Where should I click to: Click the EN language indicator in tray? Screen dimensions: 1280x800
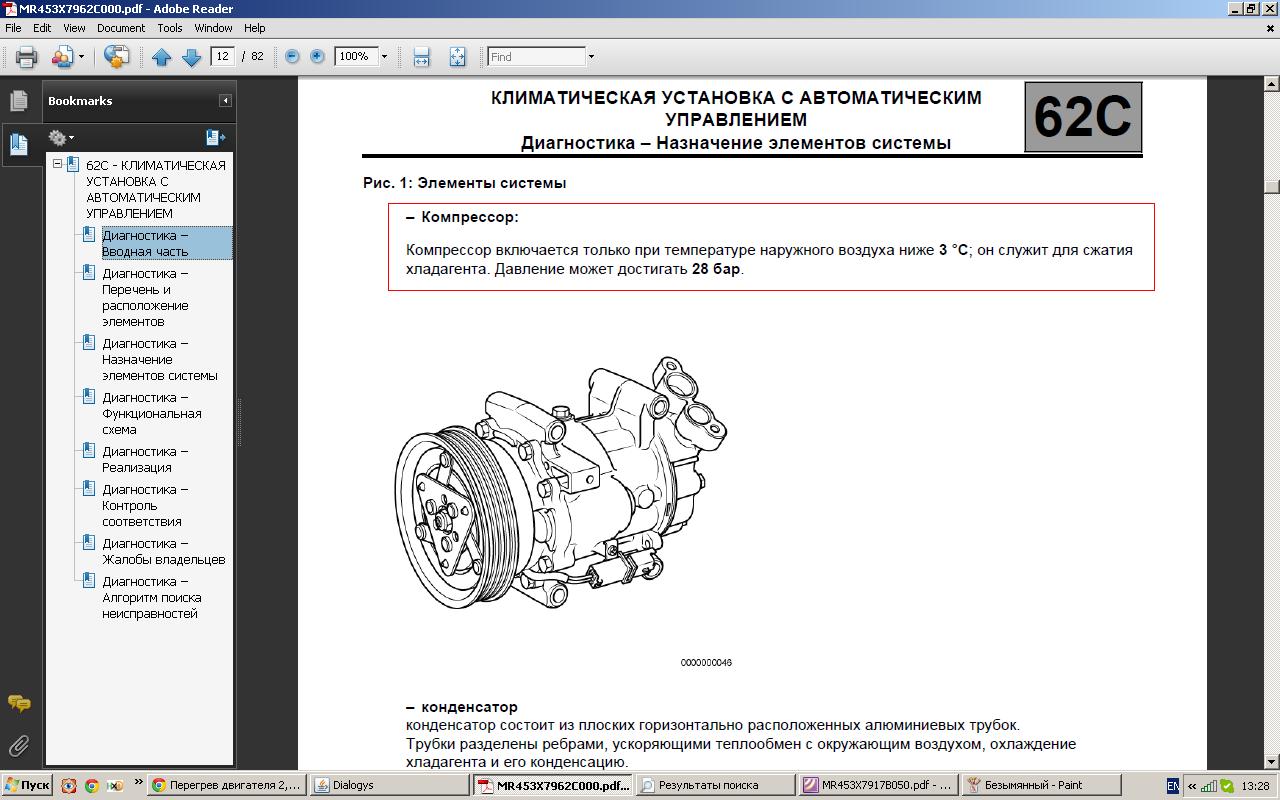pyautogui.click(x=1172, y=785)
